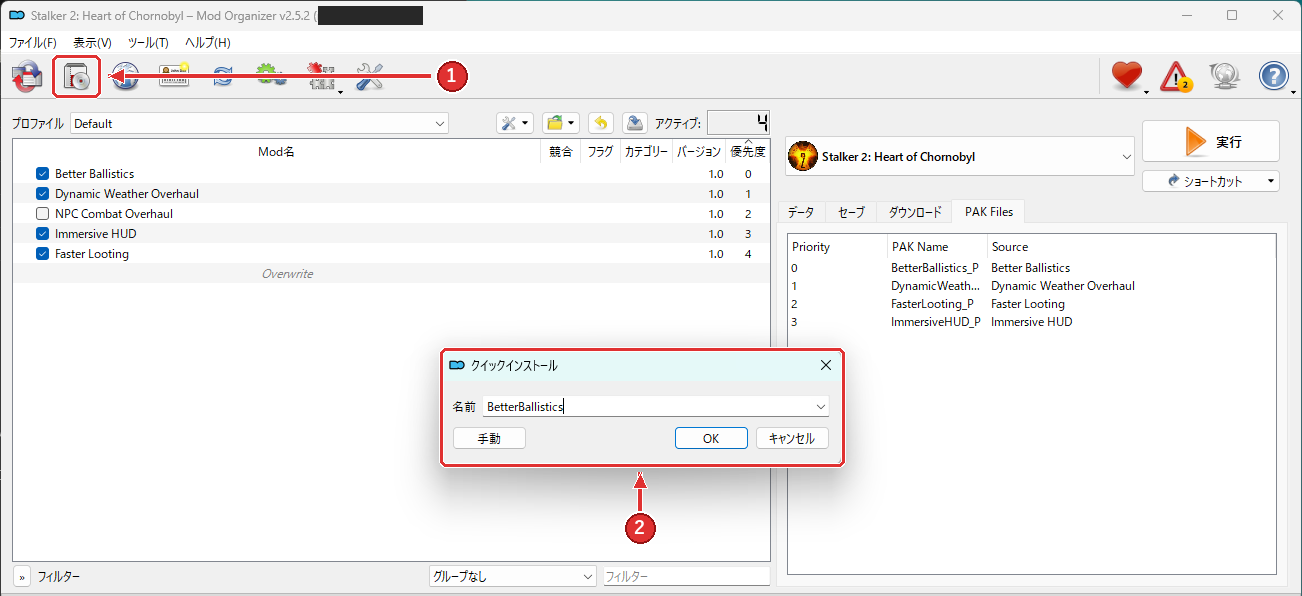1302x596 pixels.
Task: Sort by Mod名 column header
Action: tap(276, 152)
